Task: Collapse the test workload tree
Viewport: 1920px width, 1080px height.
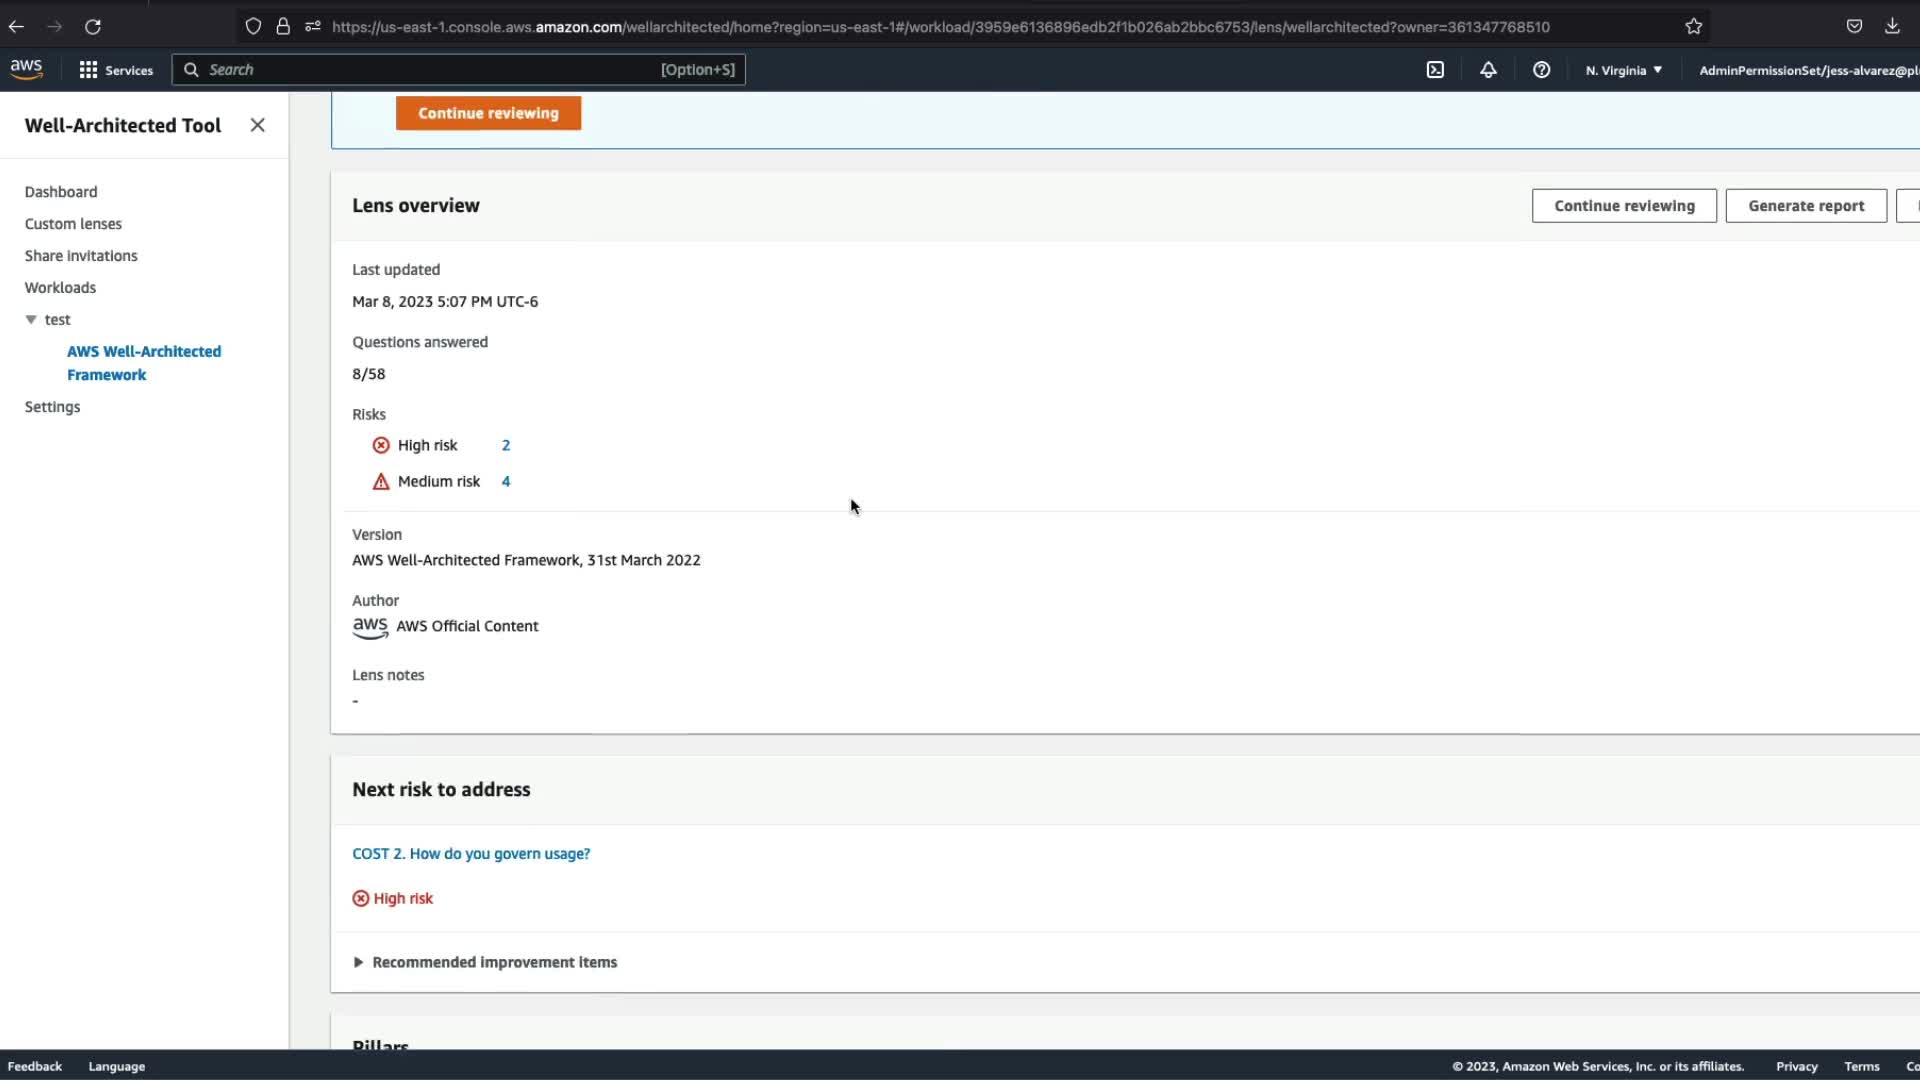Action: (x=31, y=320)
